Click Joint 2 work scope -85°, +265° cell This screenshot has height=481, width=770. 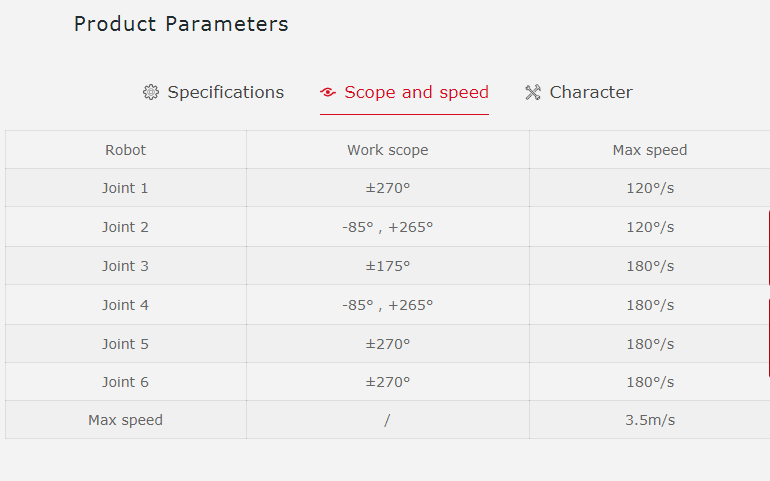click(x=387, y=227)
